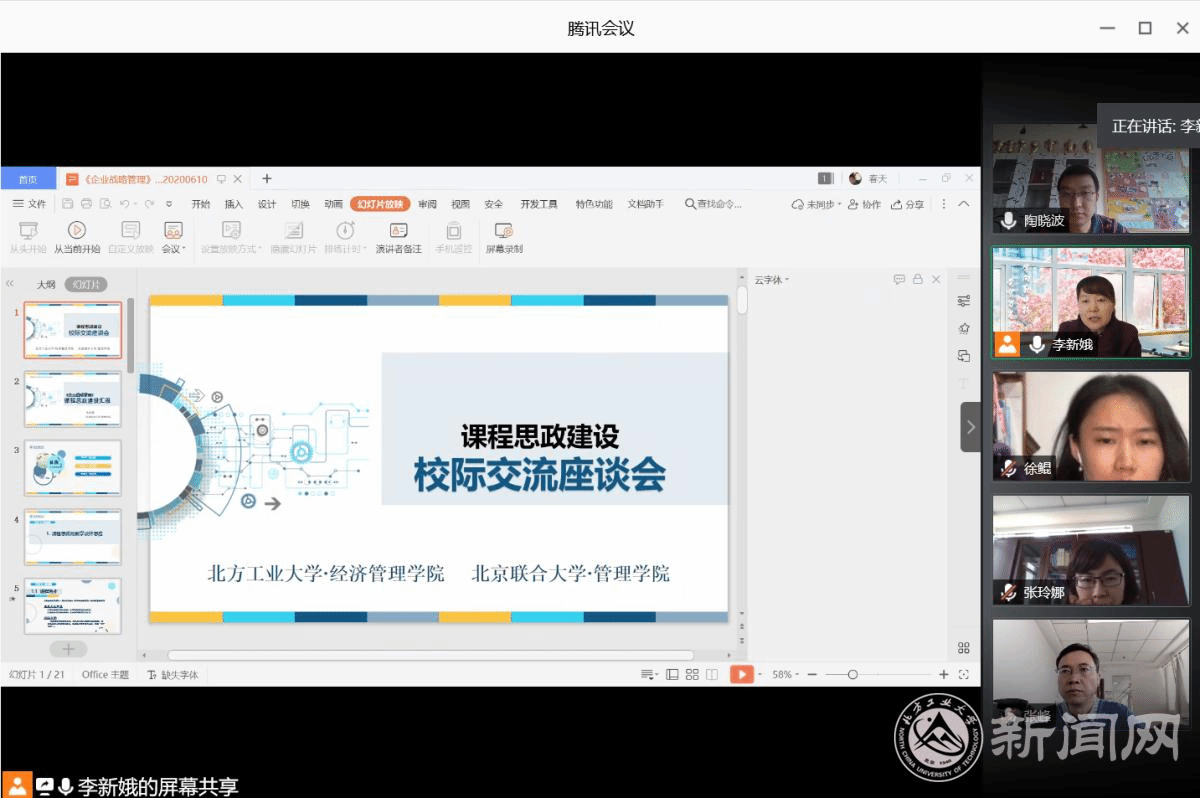Click the add new slide plus button
The height and width of the screenshot is (798, 1200).
click(x=68, y=650)
